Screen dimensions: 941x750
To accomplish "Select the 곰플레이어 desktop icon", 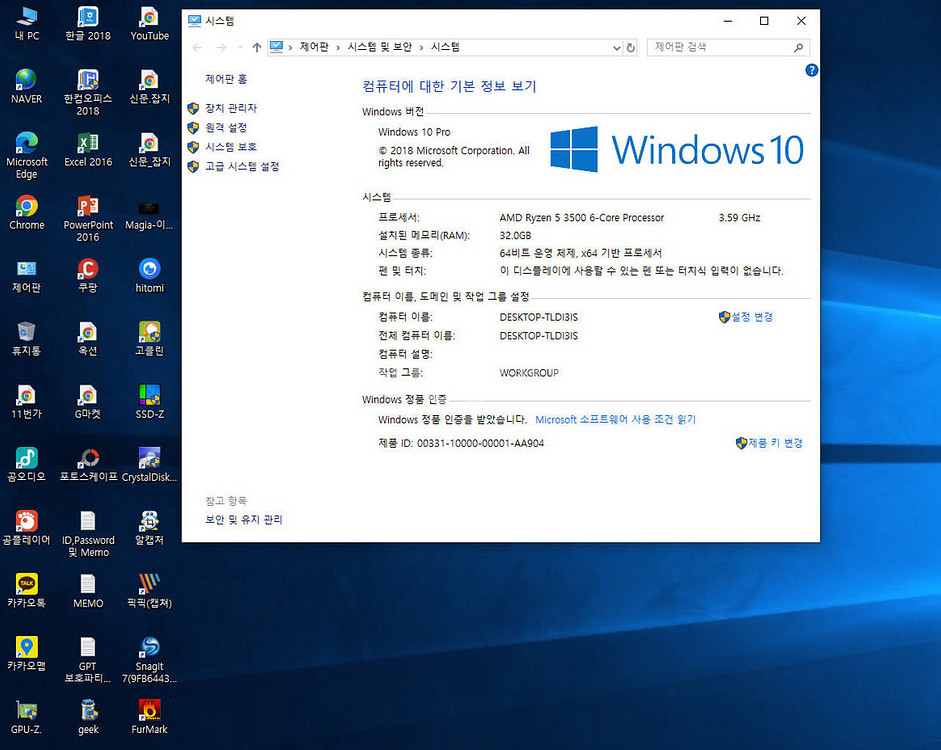I will tap(26, 528).
